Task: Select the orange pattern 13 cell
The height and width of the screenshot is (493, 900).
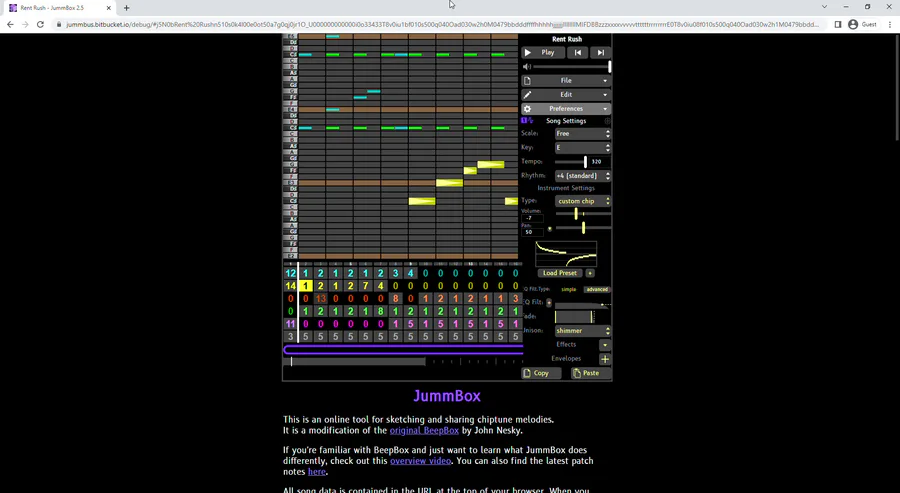Action: pos(320,298)
